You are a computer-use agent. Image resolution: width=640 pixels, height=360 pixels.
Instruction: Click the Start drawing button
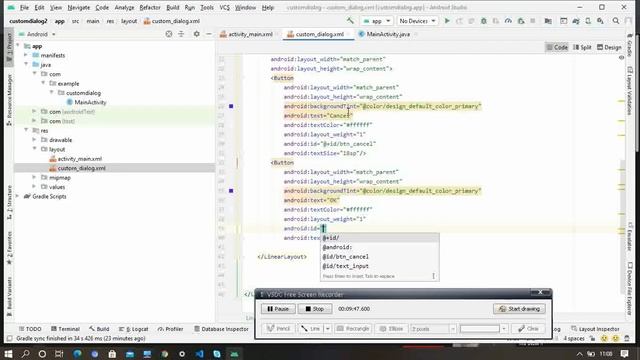tap(519, 309)
